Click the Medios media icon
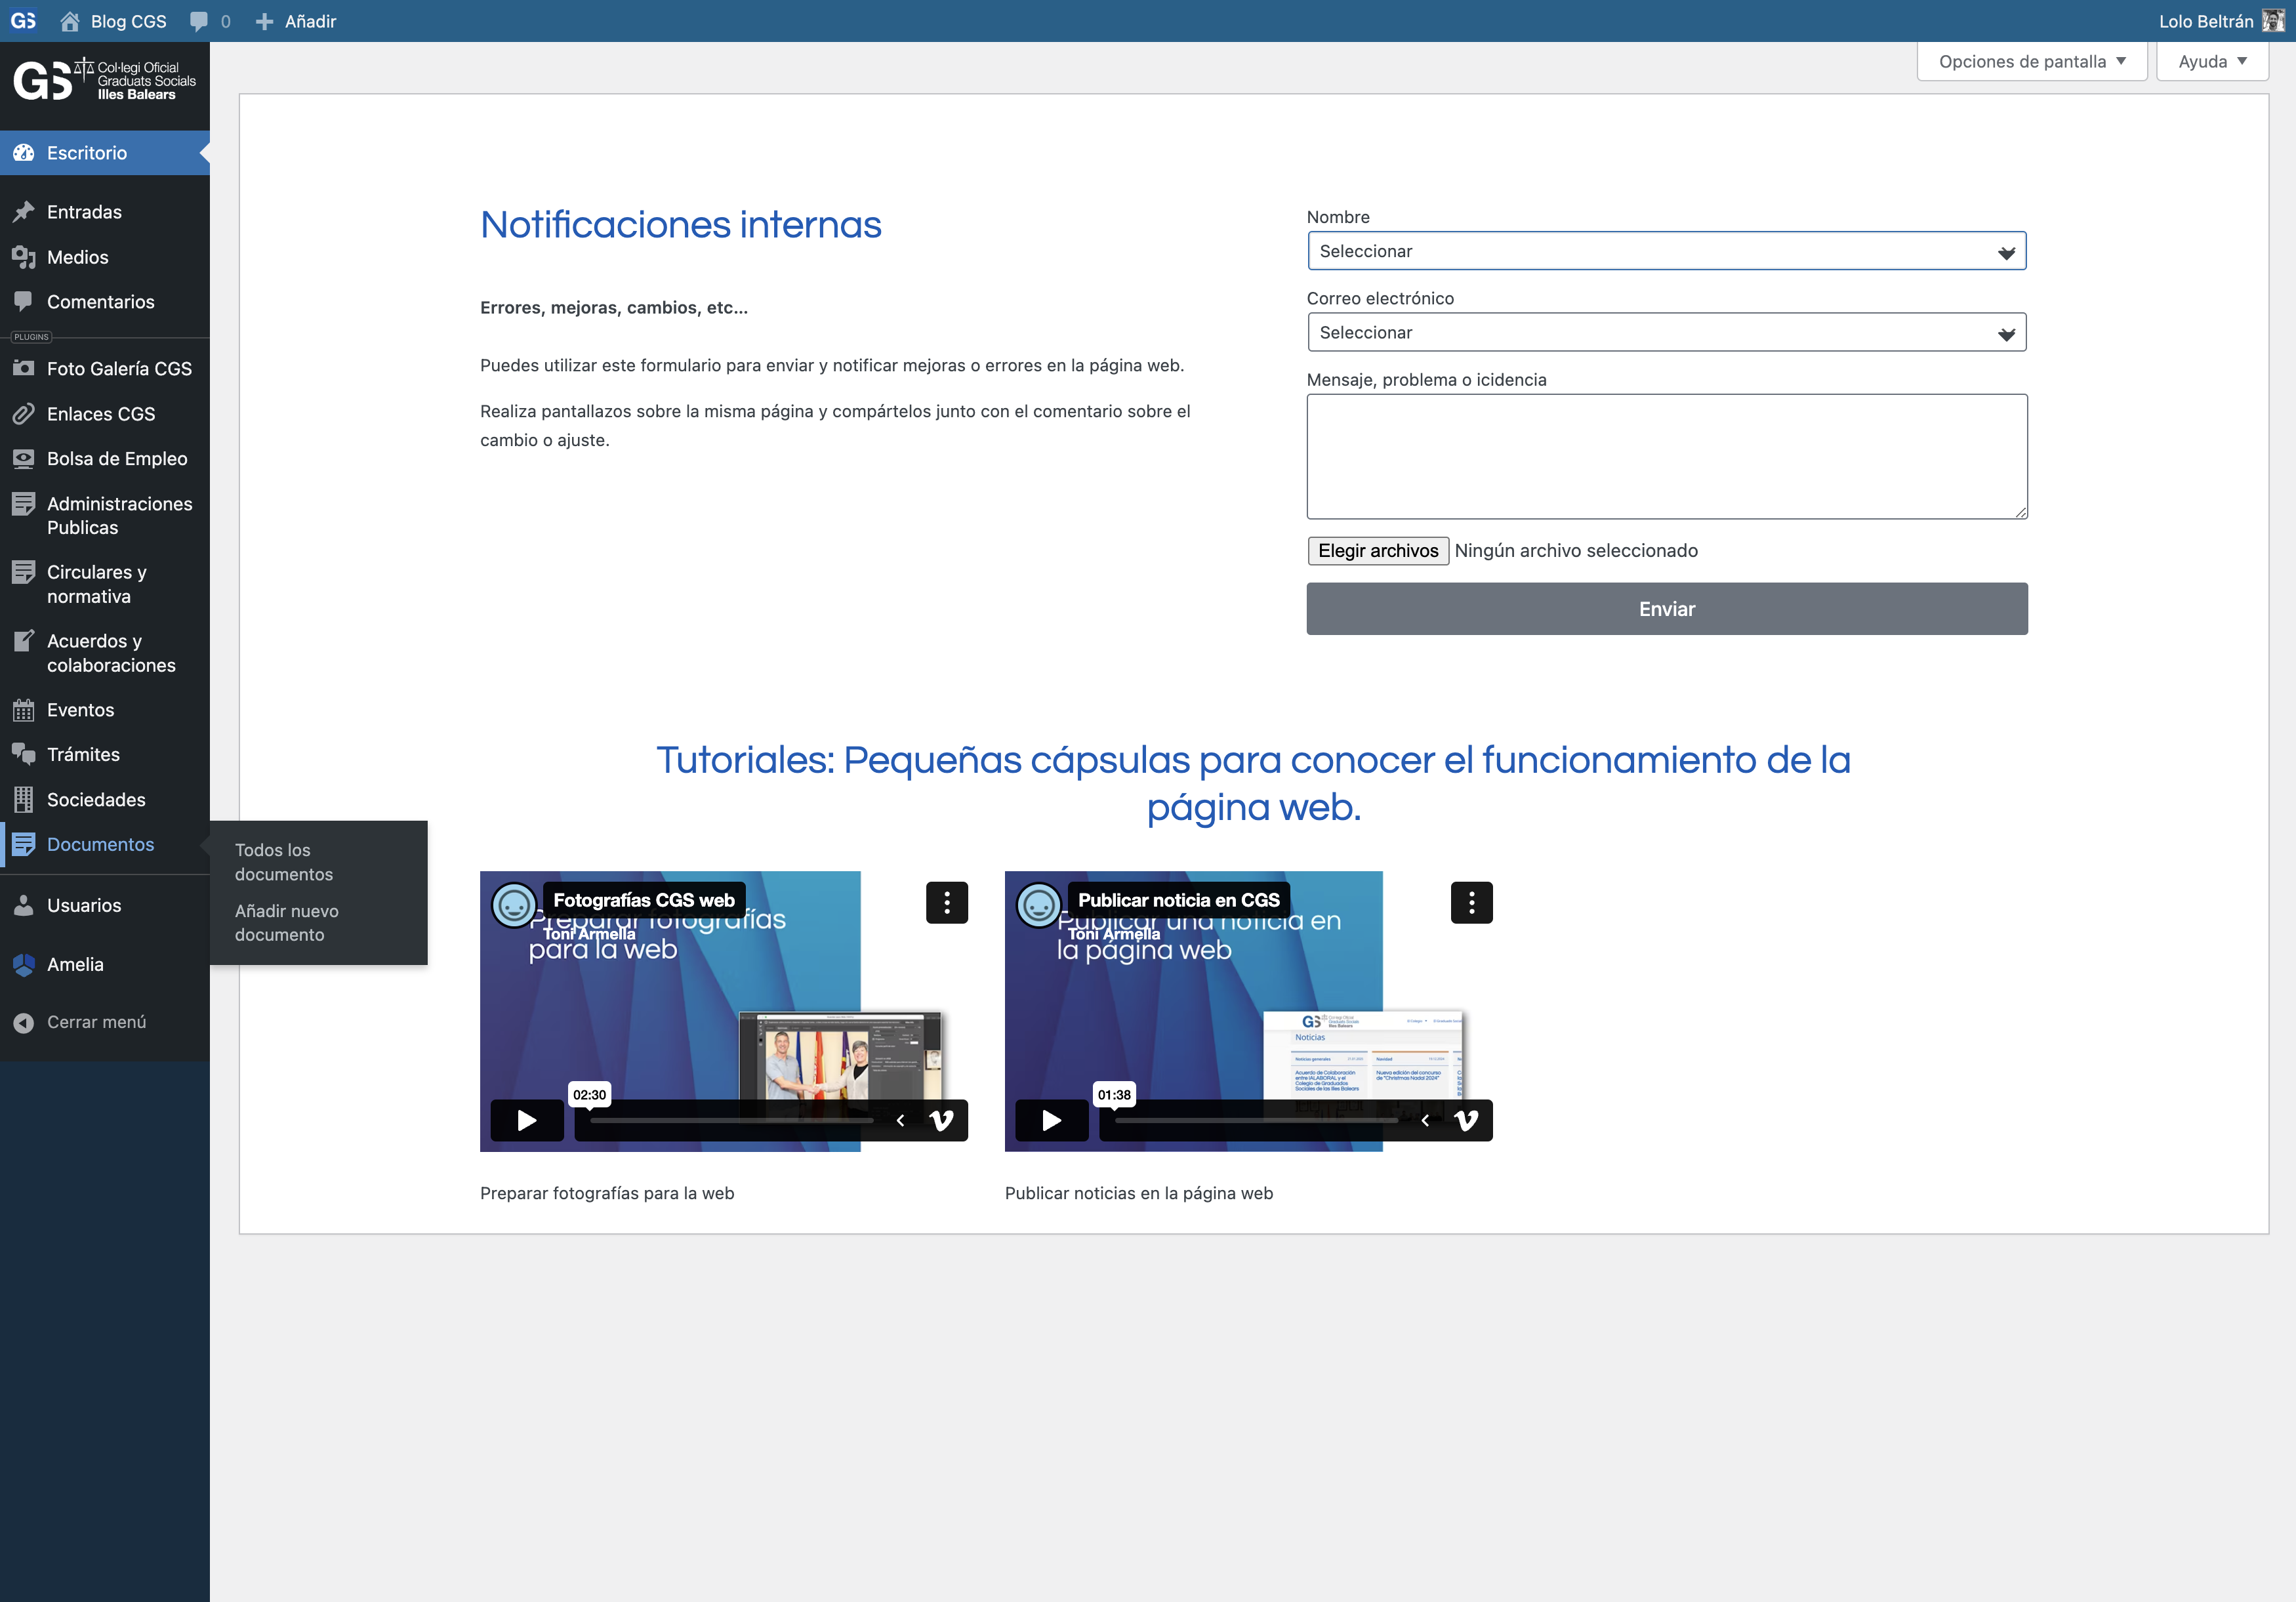The height and width of the screenshot is (1602, 2296). (x=23, y=257)
